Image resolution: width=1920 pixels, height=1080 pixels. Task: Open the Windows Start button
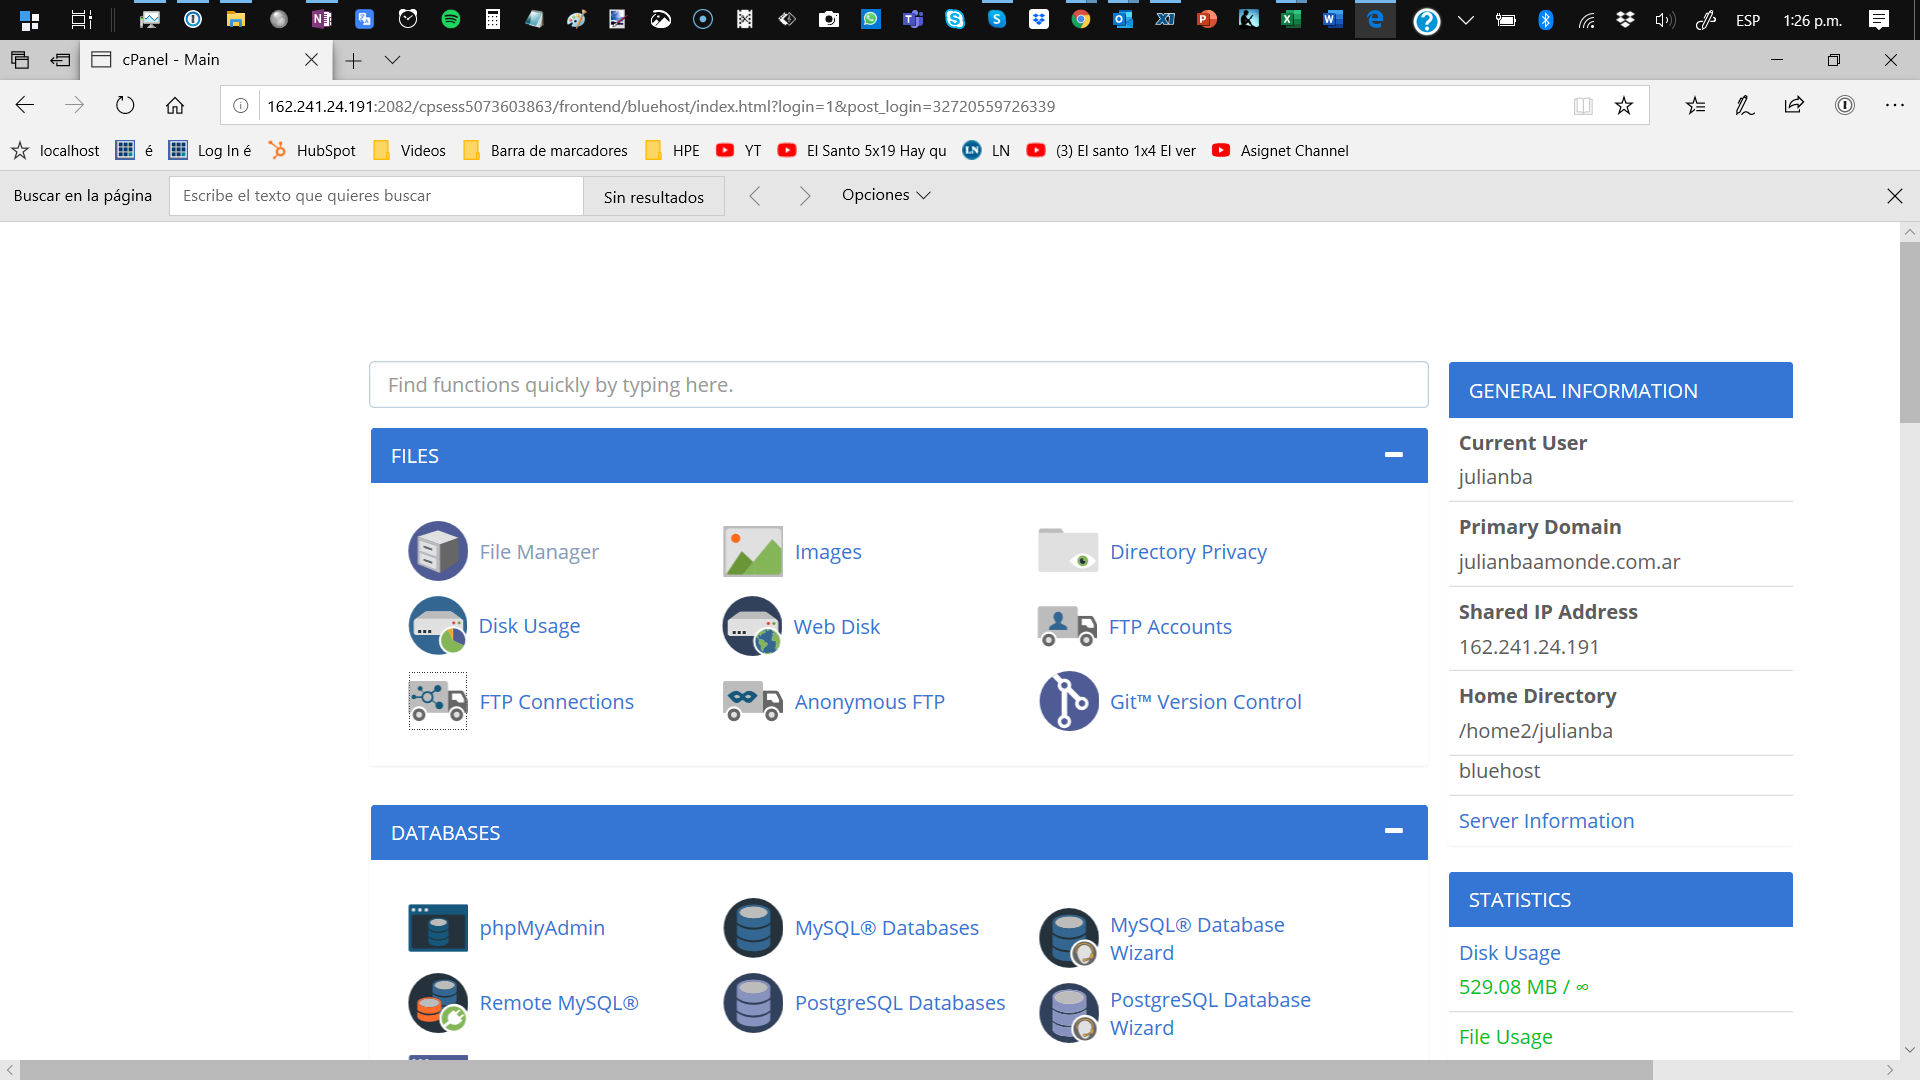click(x=29, y=19)
